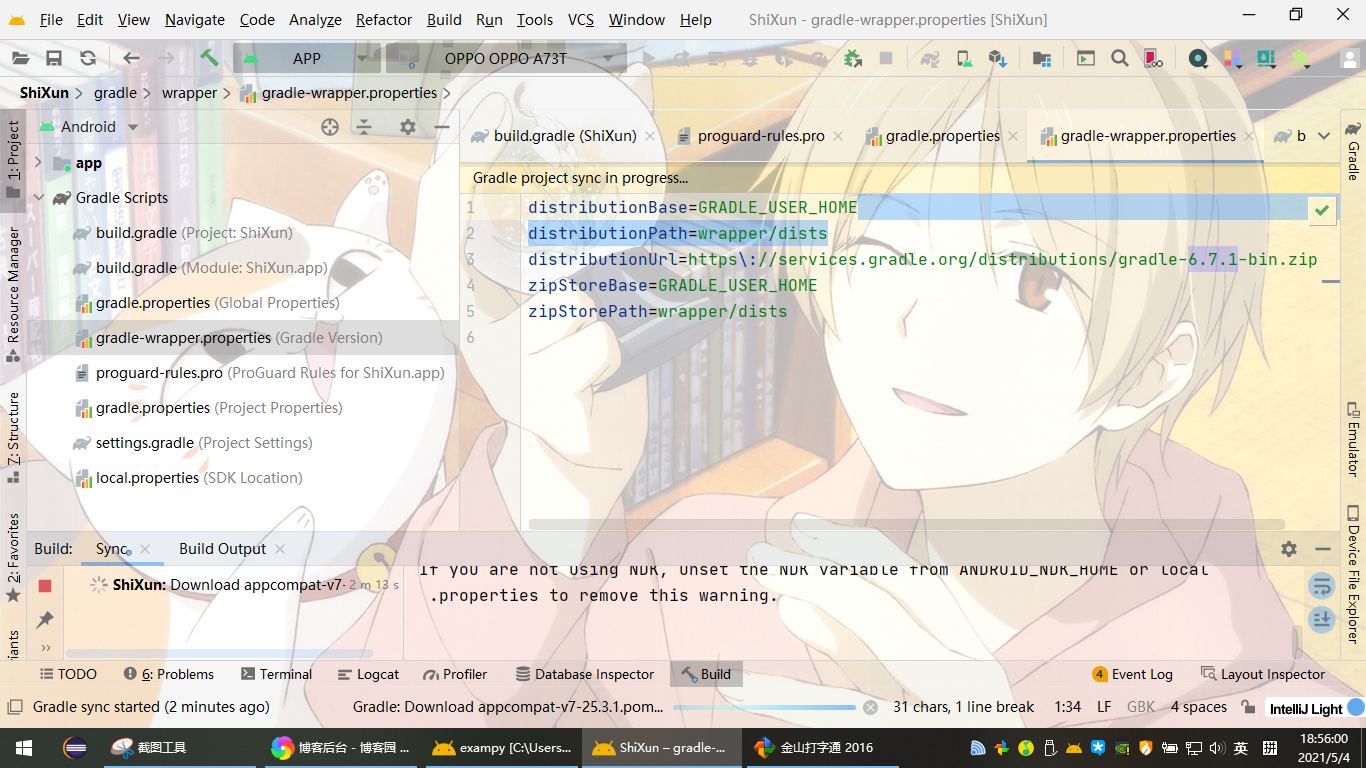Toggle read-only lock icon in status bar
The height and width of the screenshot is (768, 1366).
[x=1247, y=707]
